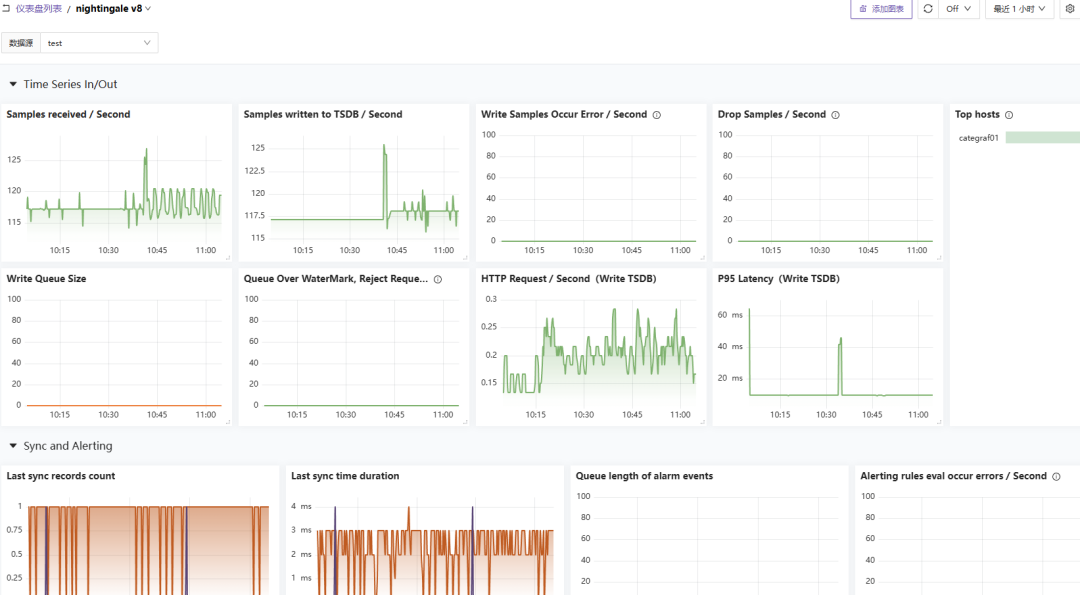Click resize handle of Write Queue Size panel
The width and height of the screenshot is (1080, 595).
pyautogui.click(x=228, y=422)
